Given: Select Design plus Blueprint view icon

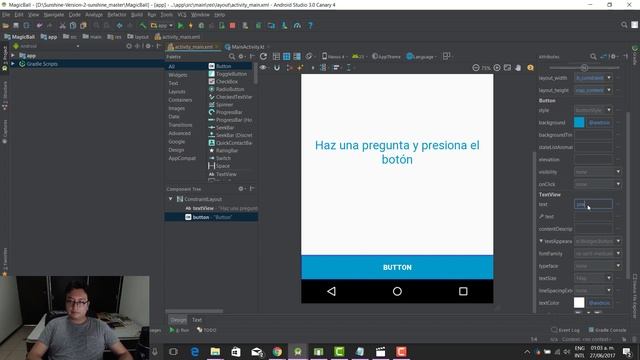Looking at the screenshot, I should point(297,56).
